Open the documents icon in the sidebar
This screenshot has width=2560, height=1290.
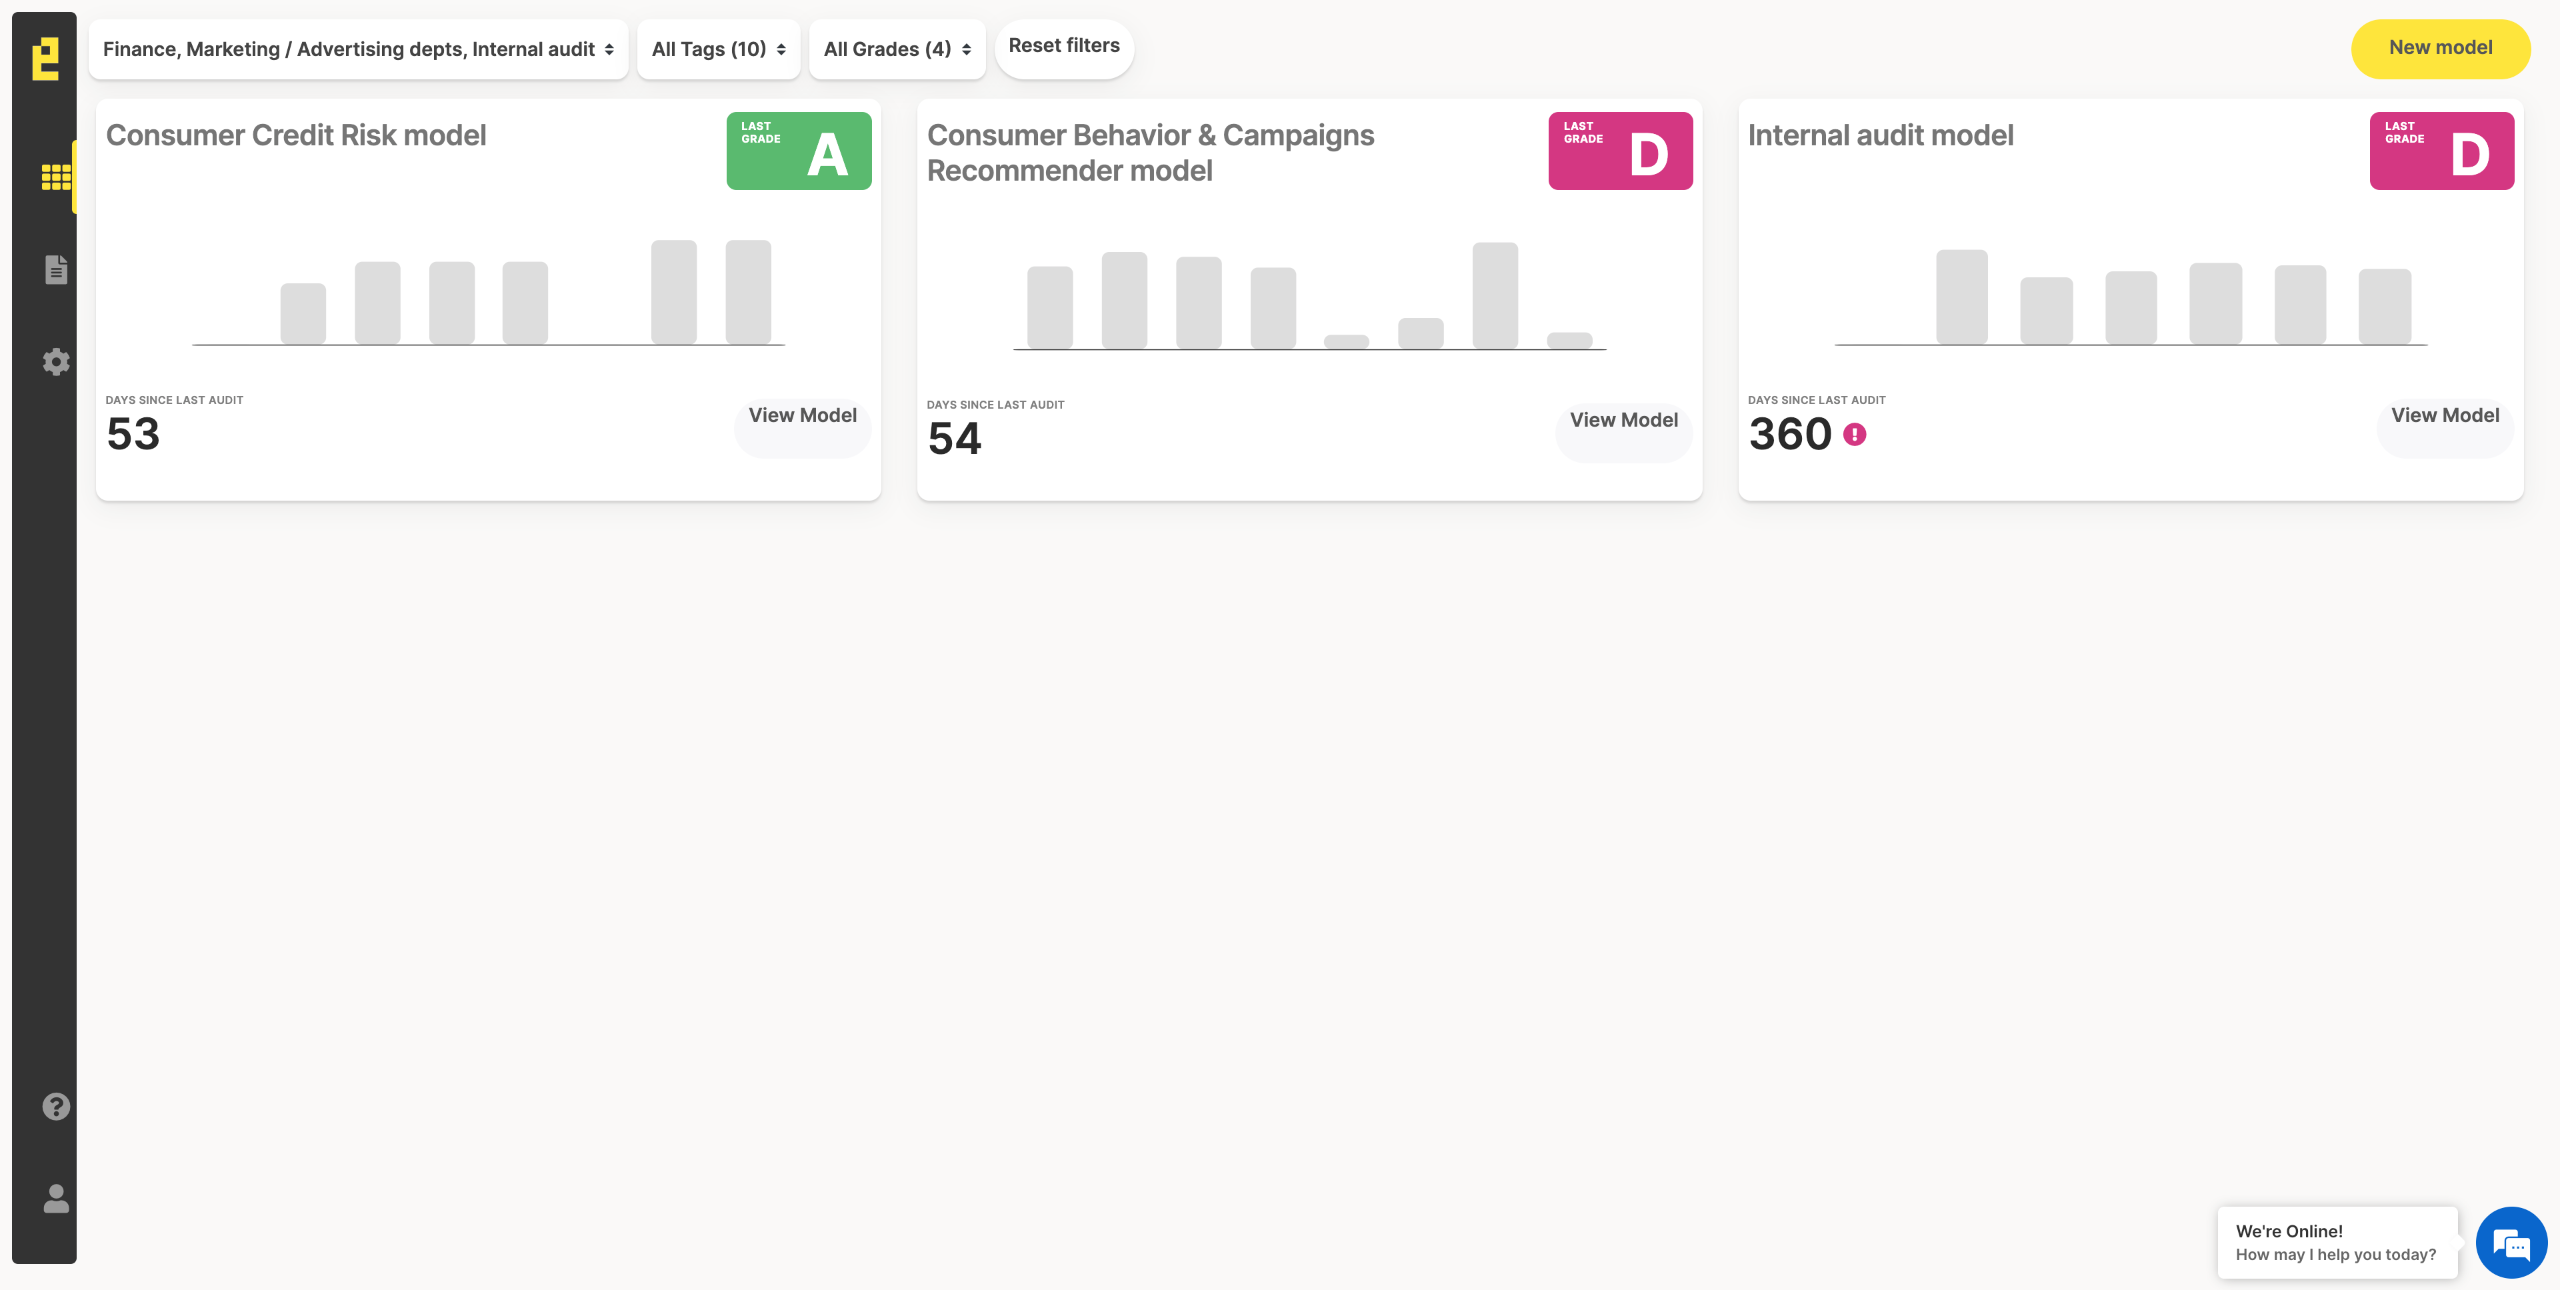point(56,269)
